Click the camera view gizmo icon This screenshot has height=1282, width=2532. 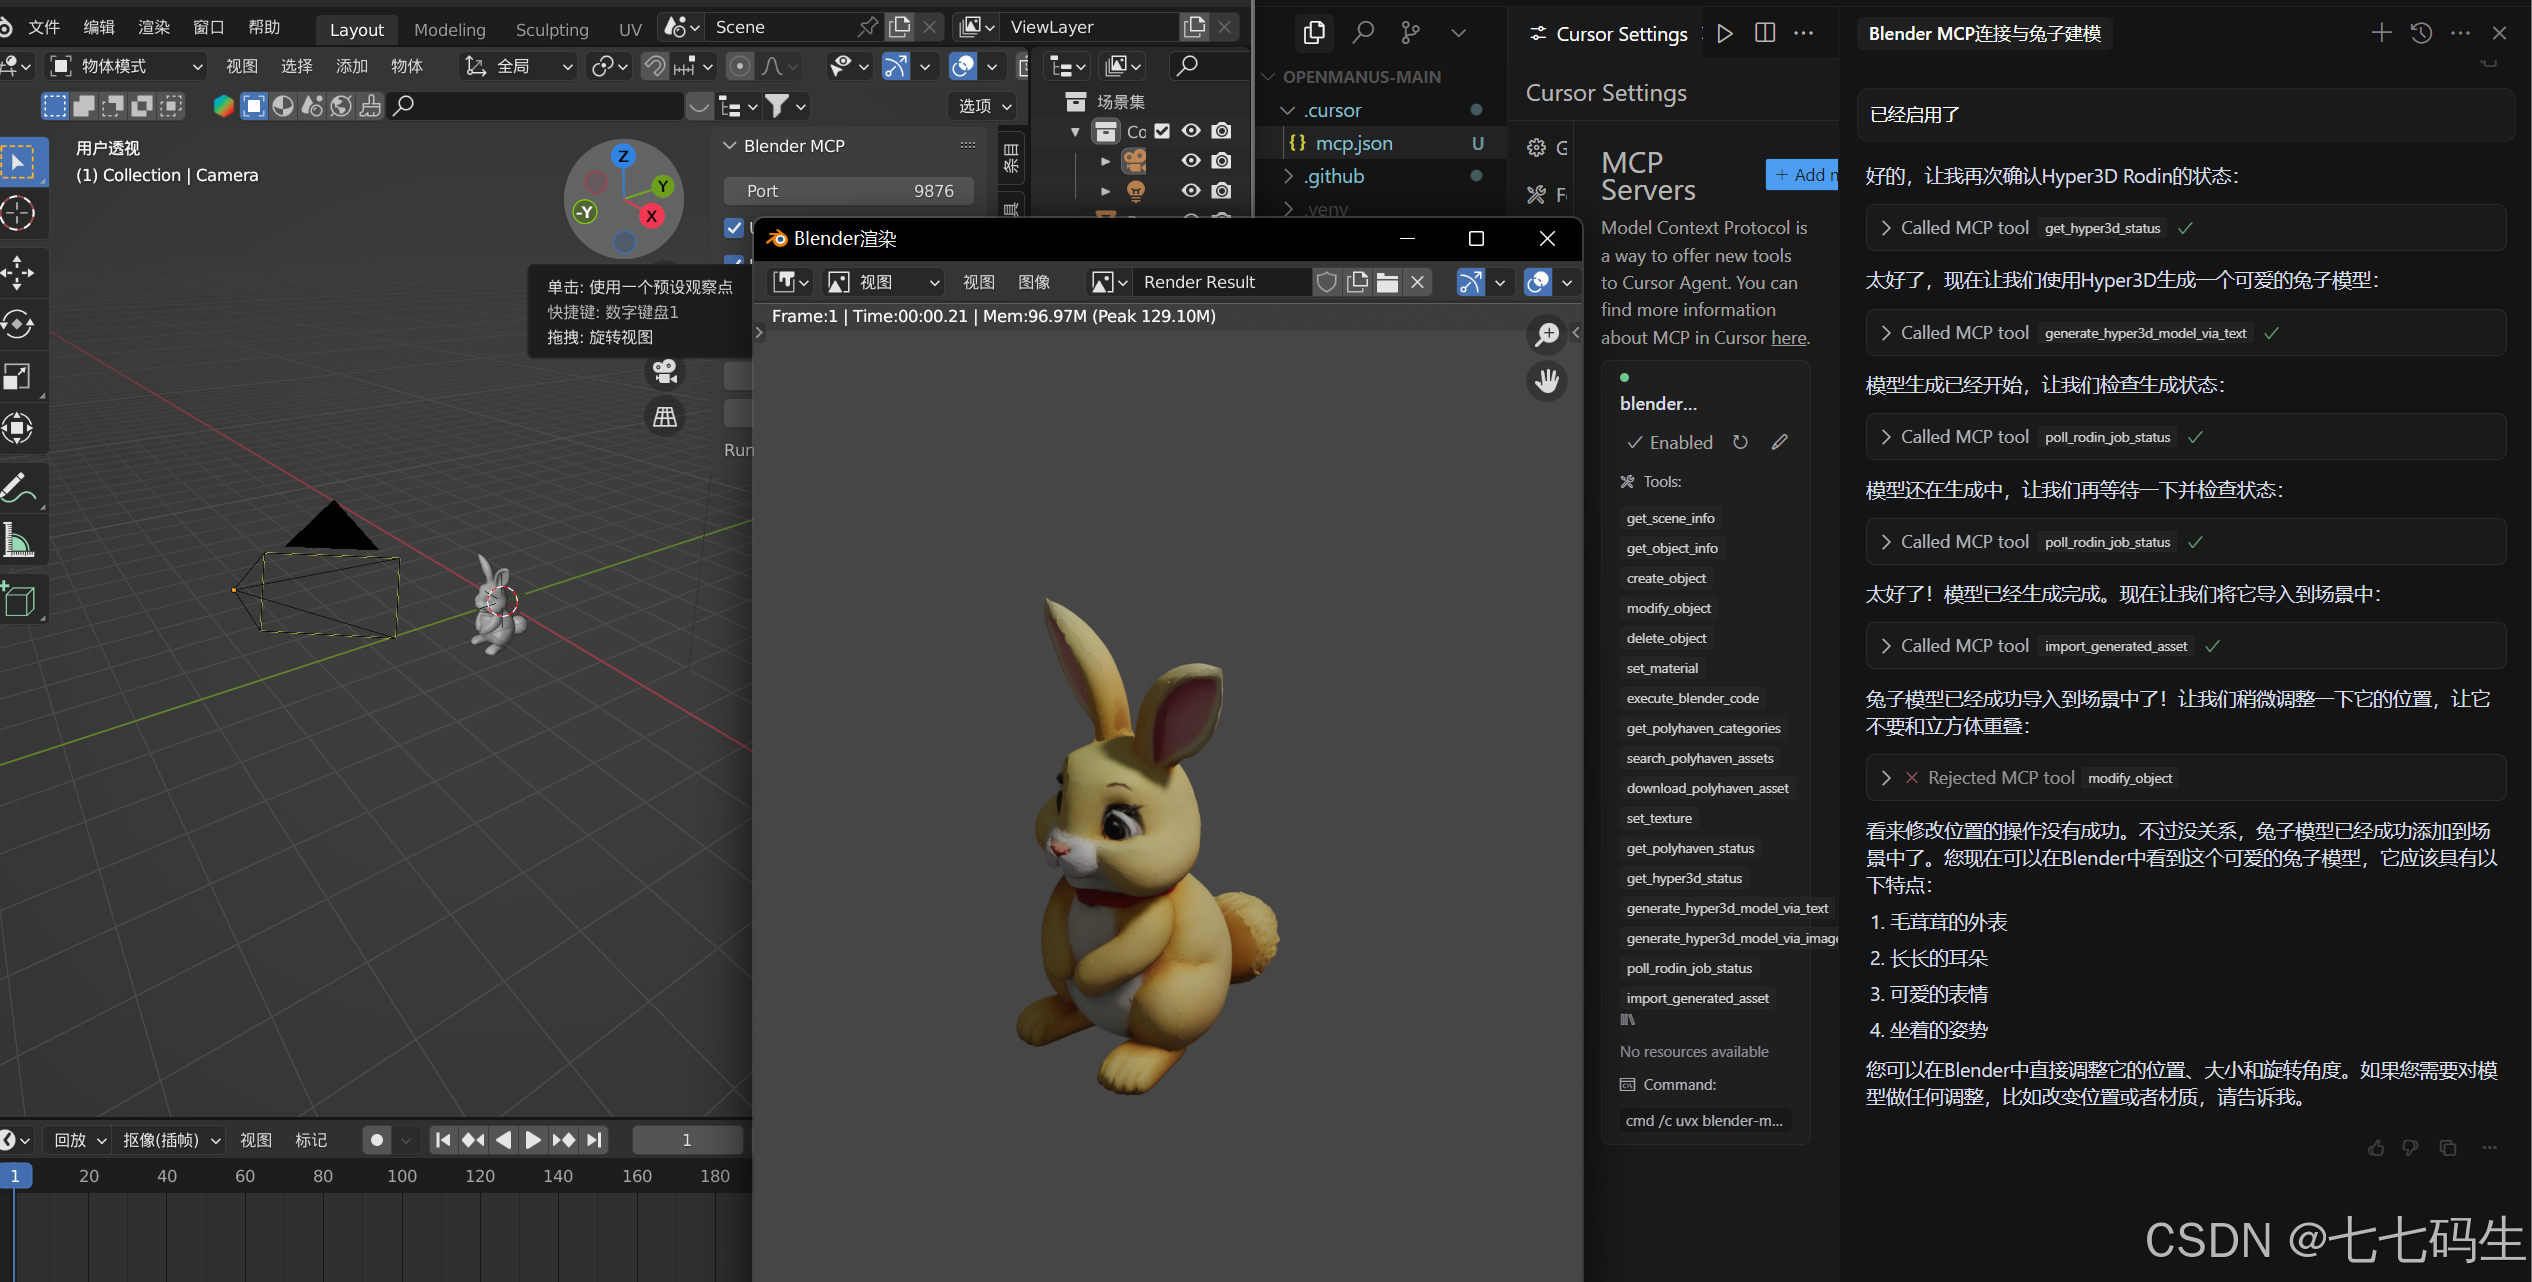pyautogui.click(x=665, y=372)
